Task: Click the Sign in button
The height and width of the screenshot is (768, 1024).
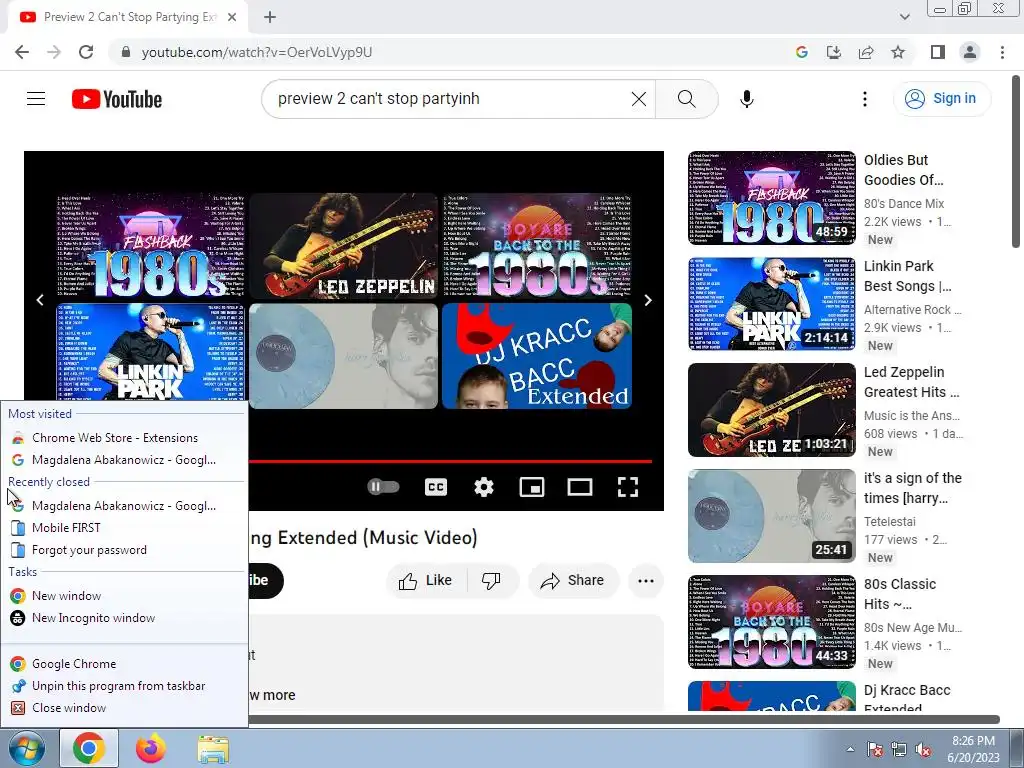Action: [x=942, y=99]
